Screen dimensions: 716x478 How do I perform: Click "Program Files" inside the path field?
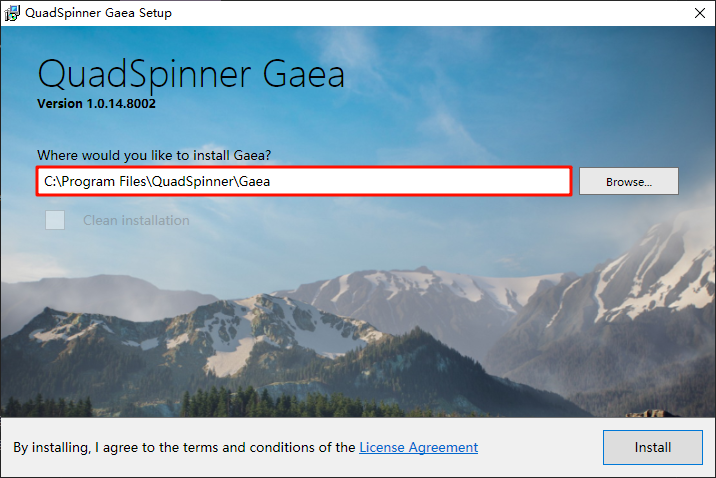[102, 181]
